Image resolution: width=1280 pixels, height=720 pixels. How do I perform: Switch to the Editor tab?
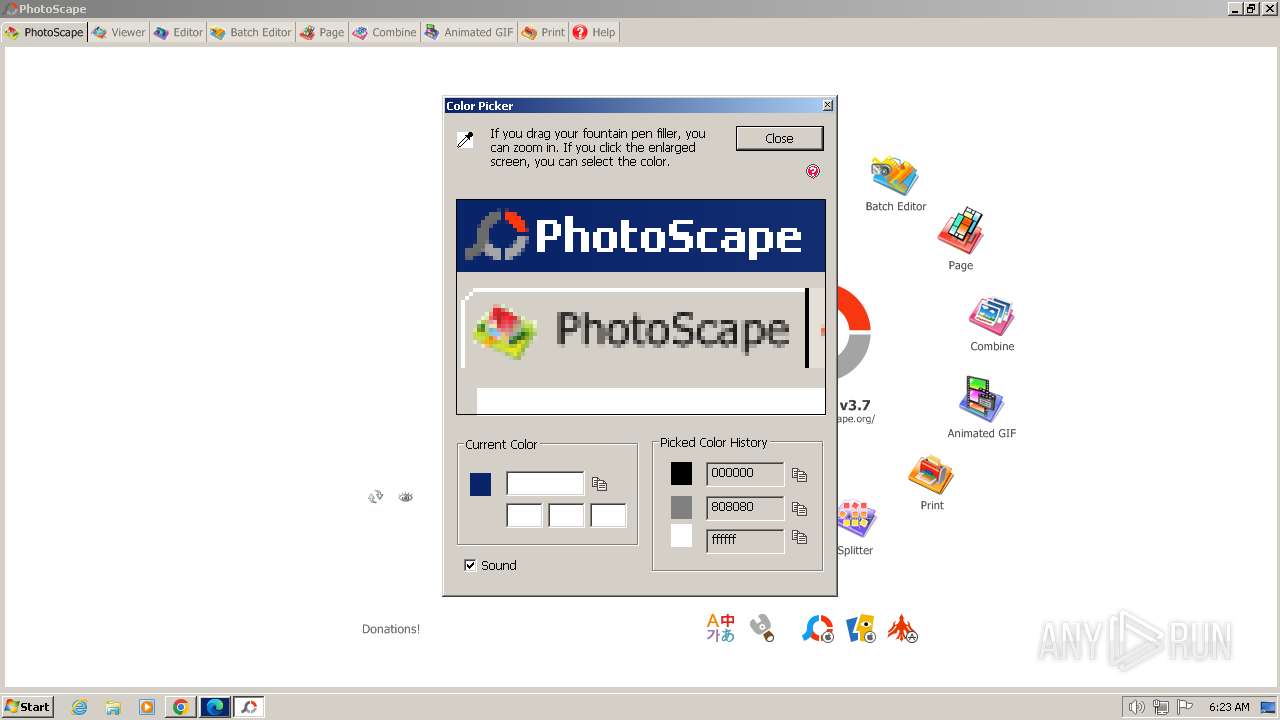(178, 32)
